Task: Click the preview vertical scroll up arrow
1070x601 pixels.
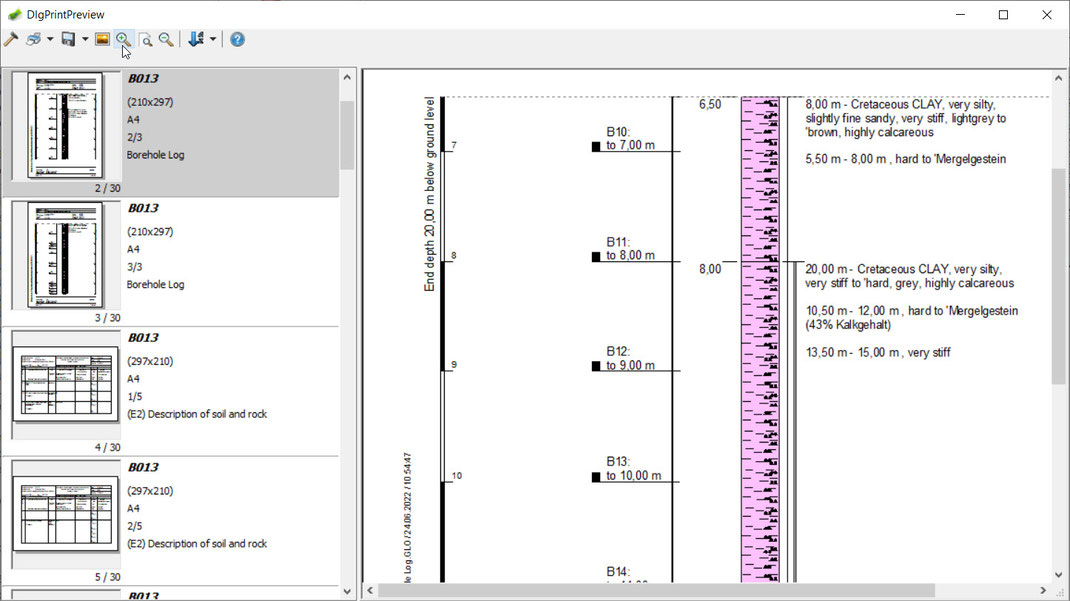Action: pyautogui.click(x=1058, y=78)
